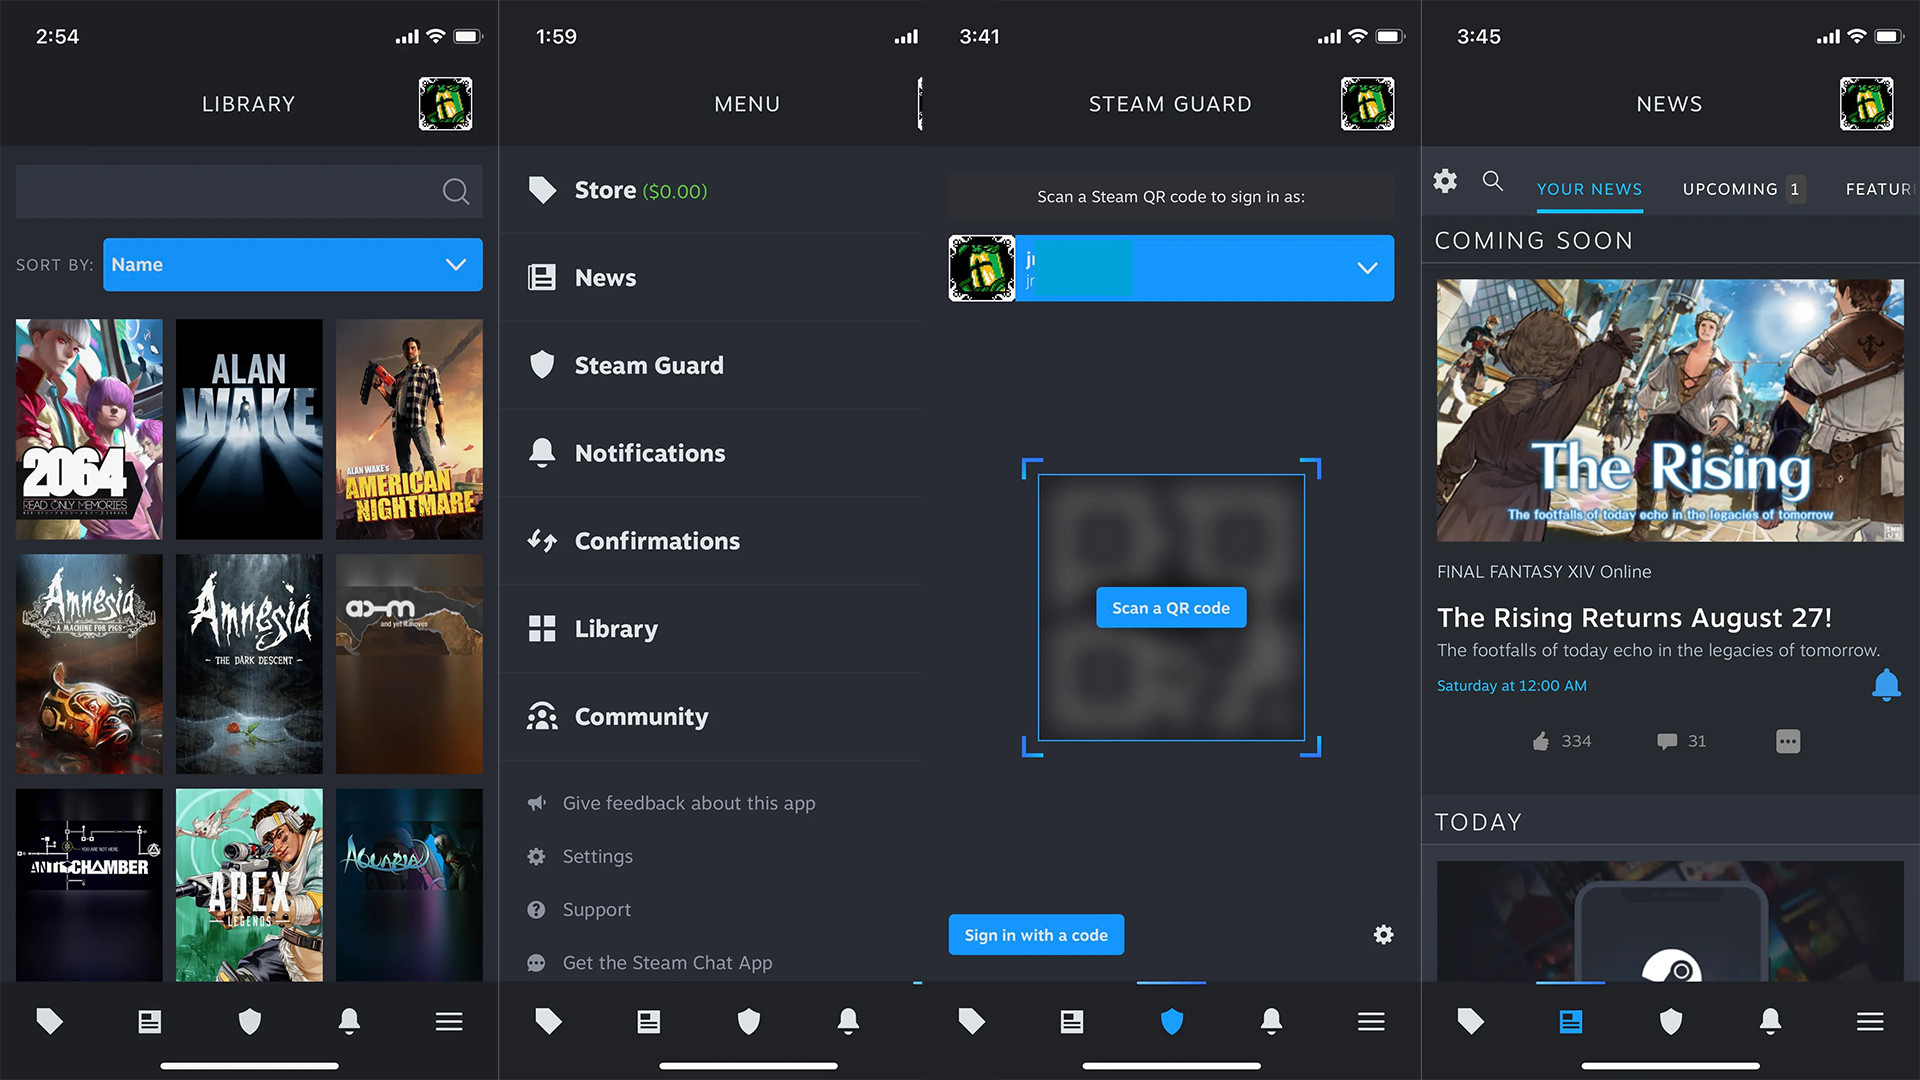Open the Alan Wake game cover
The width and height of the screenshot is (1920, 1080).
coord(249,429)
